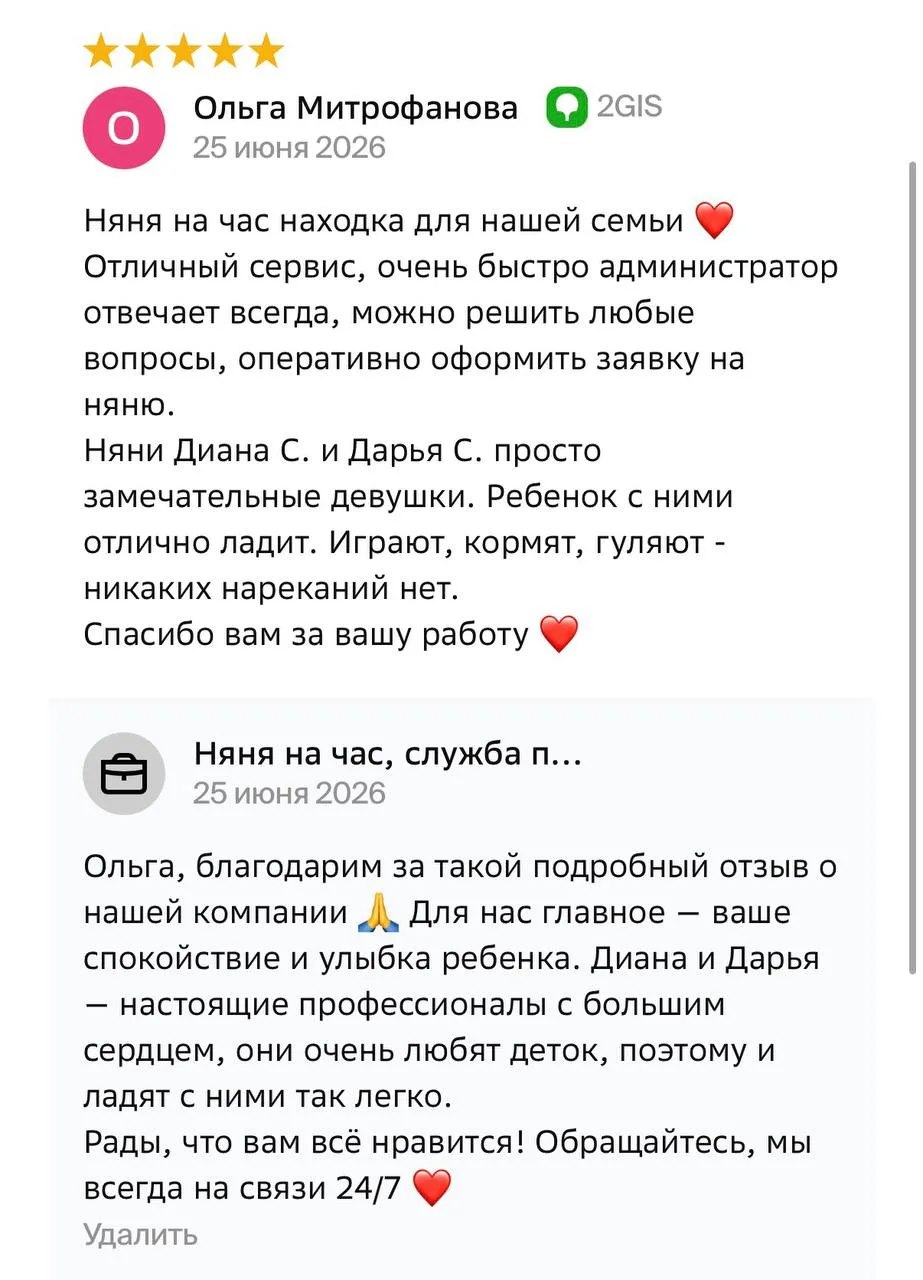Click the review text mentioning 'Няни Диана С.'
Viewport: 923px width, 1280px height.
point(409,519)
